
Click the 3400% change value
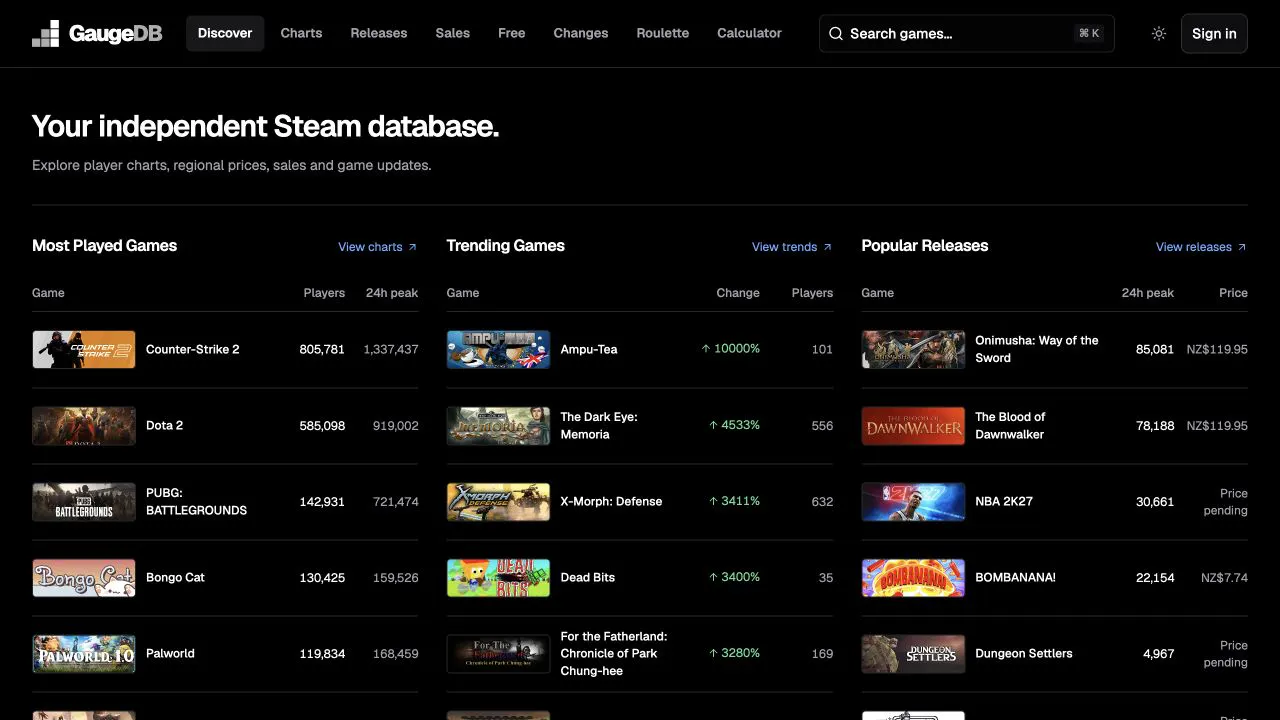(x=734, y=577)
